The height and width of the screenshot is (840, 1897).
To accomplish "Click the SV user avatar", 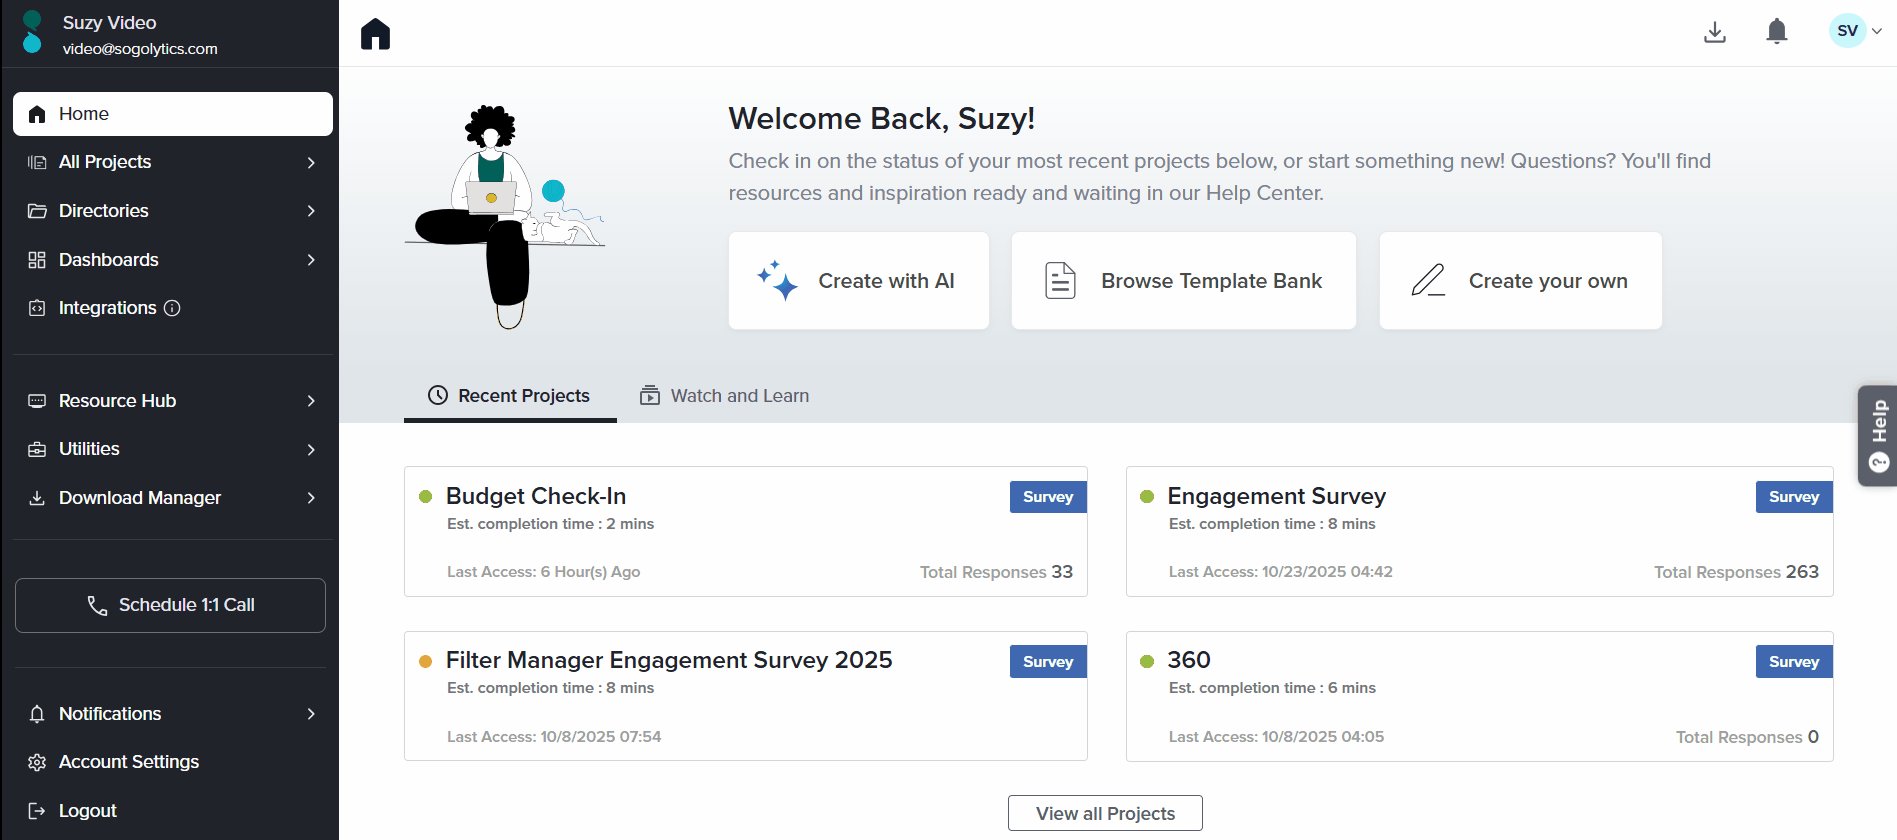I will click(x=1847, y=31).
